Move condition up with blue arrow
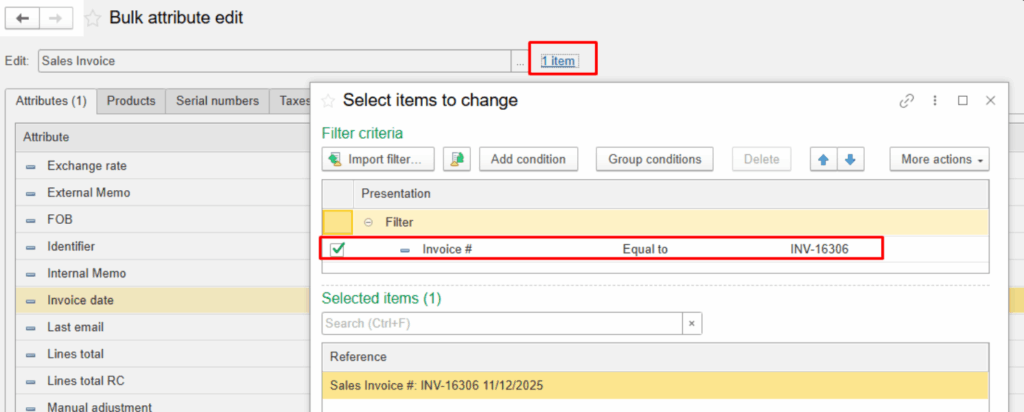Screen dimensions: 1024x412 click(x=823, y=159)
